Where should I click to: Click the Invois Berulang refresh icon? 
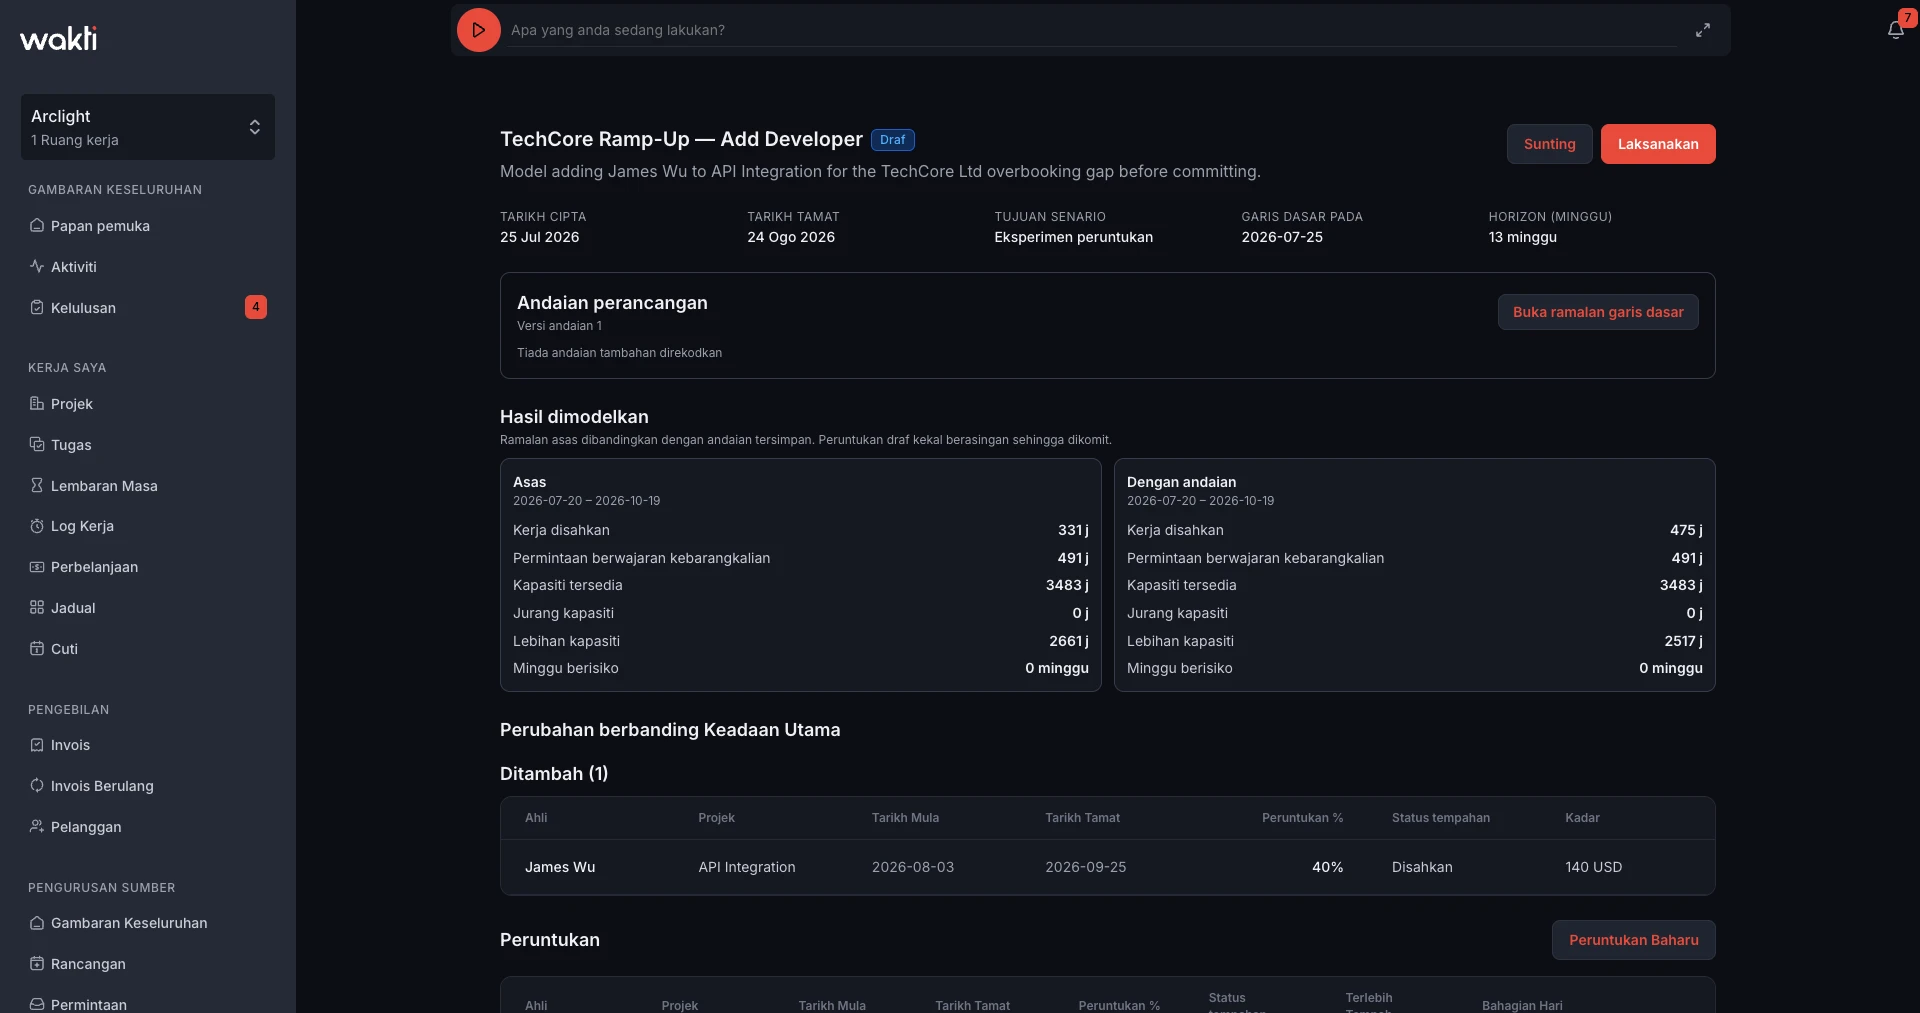(37, 786)
